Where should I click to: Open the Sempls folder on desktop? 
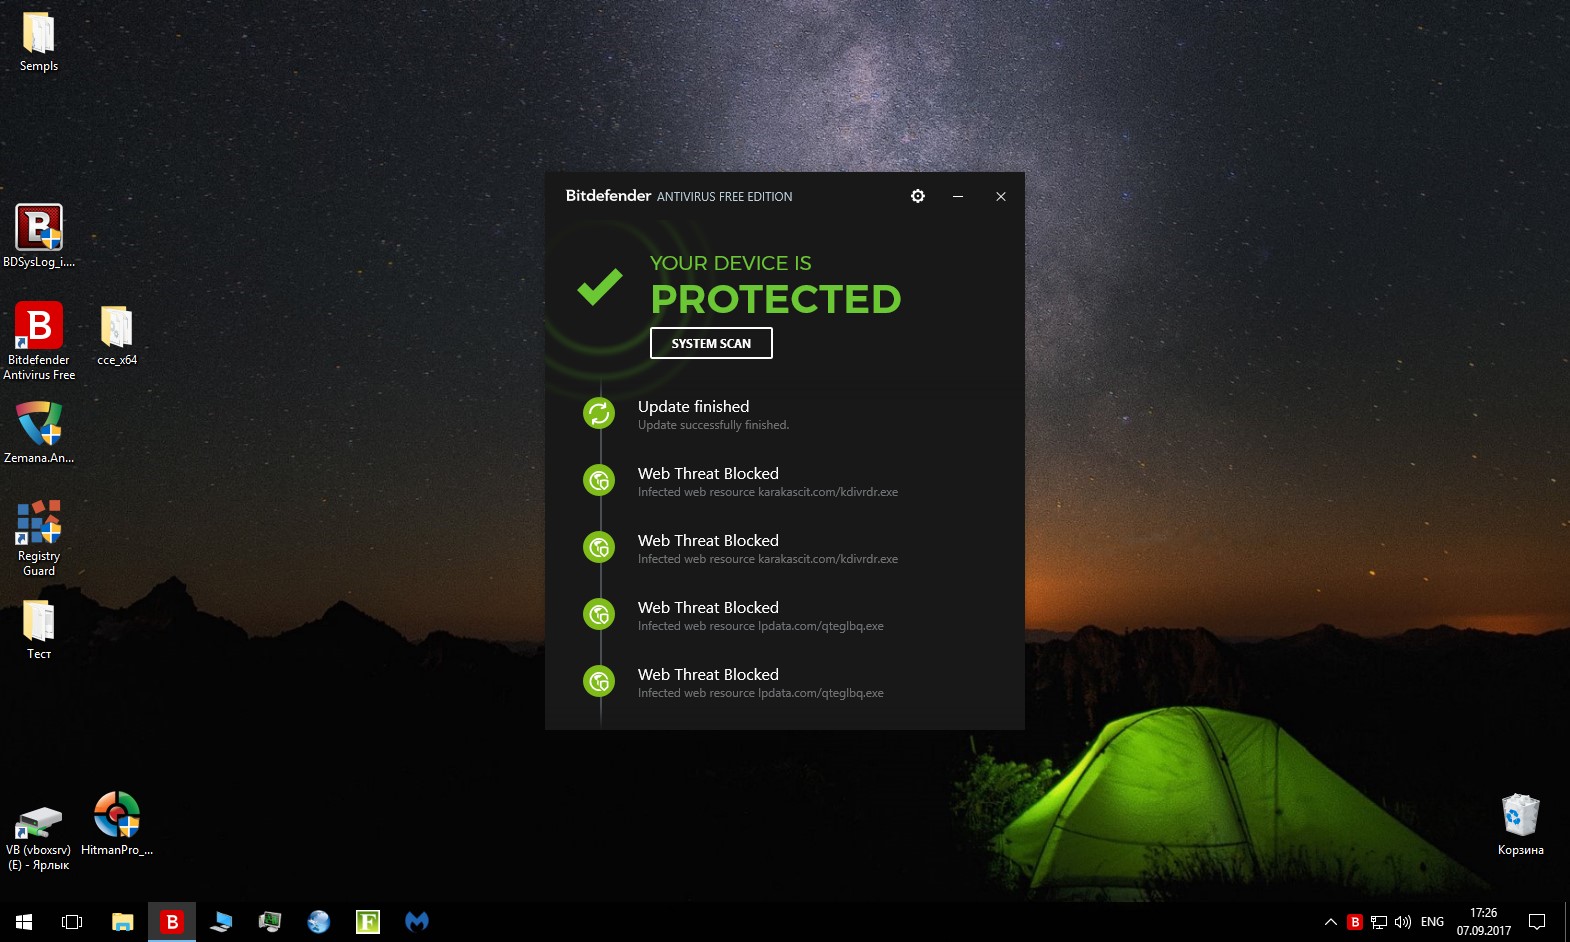coord(39,43)
